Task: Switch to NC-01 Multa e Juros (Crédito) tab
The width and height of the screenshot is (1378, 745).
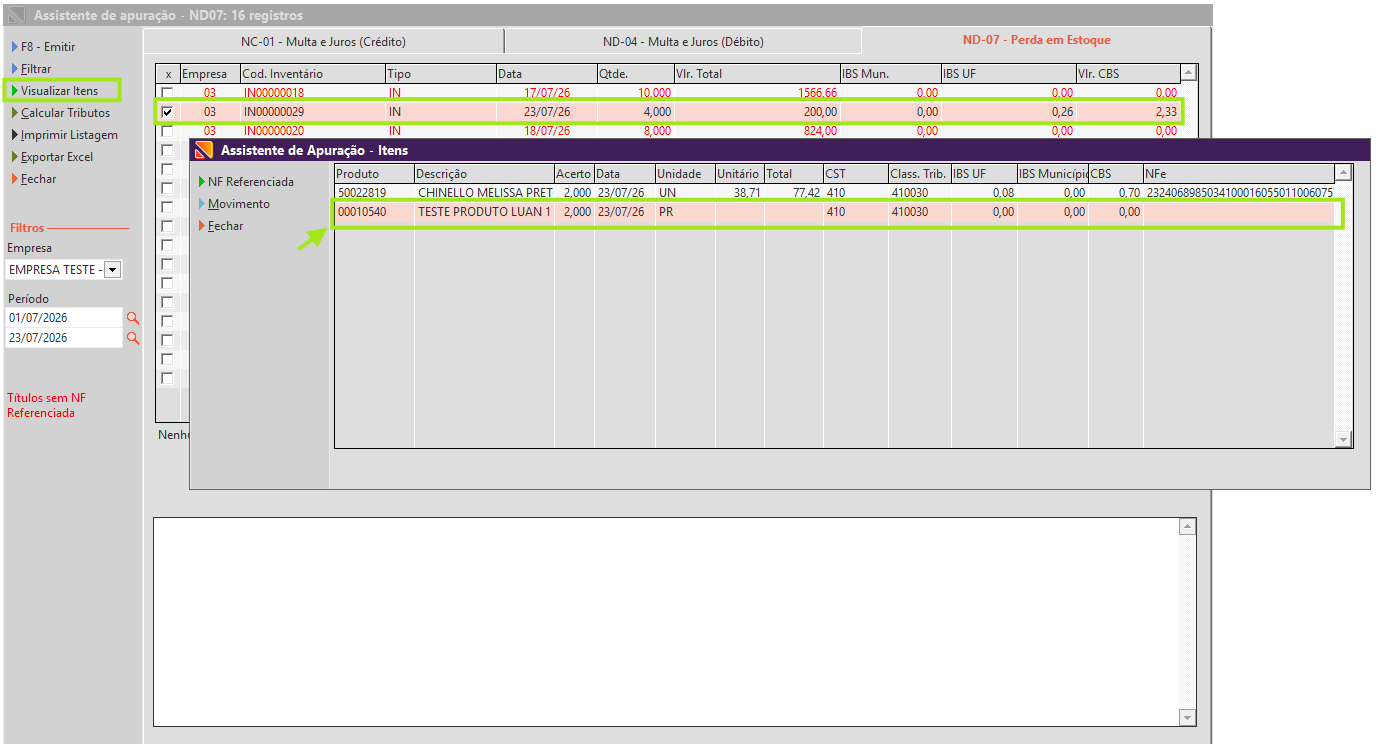Action: pos(324,42)
